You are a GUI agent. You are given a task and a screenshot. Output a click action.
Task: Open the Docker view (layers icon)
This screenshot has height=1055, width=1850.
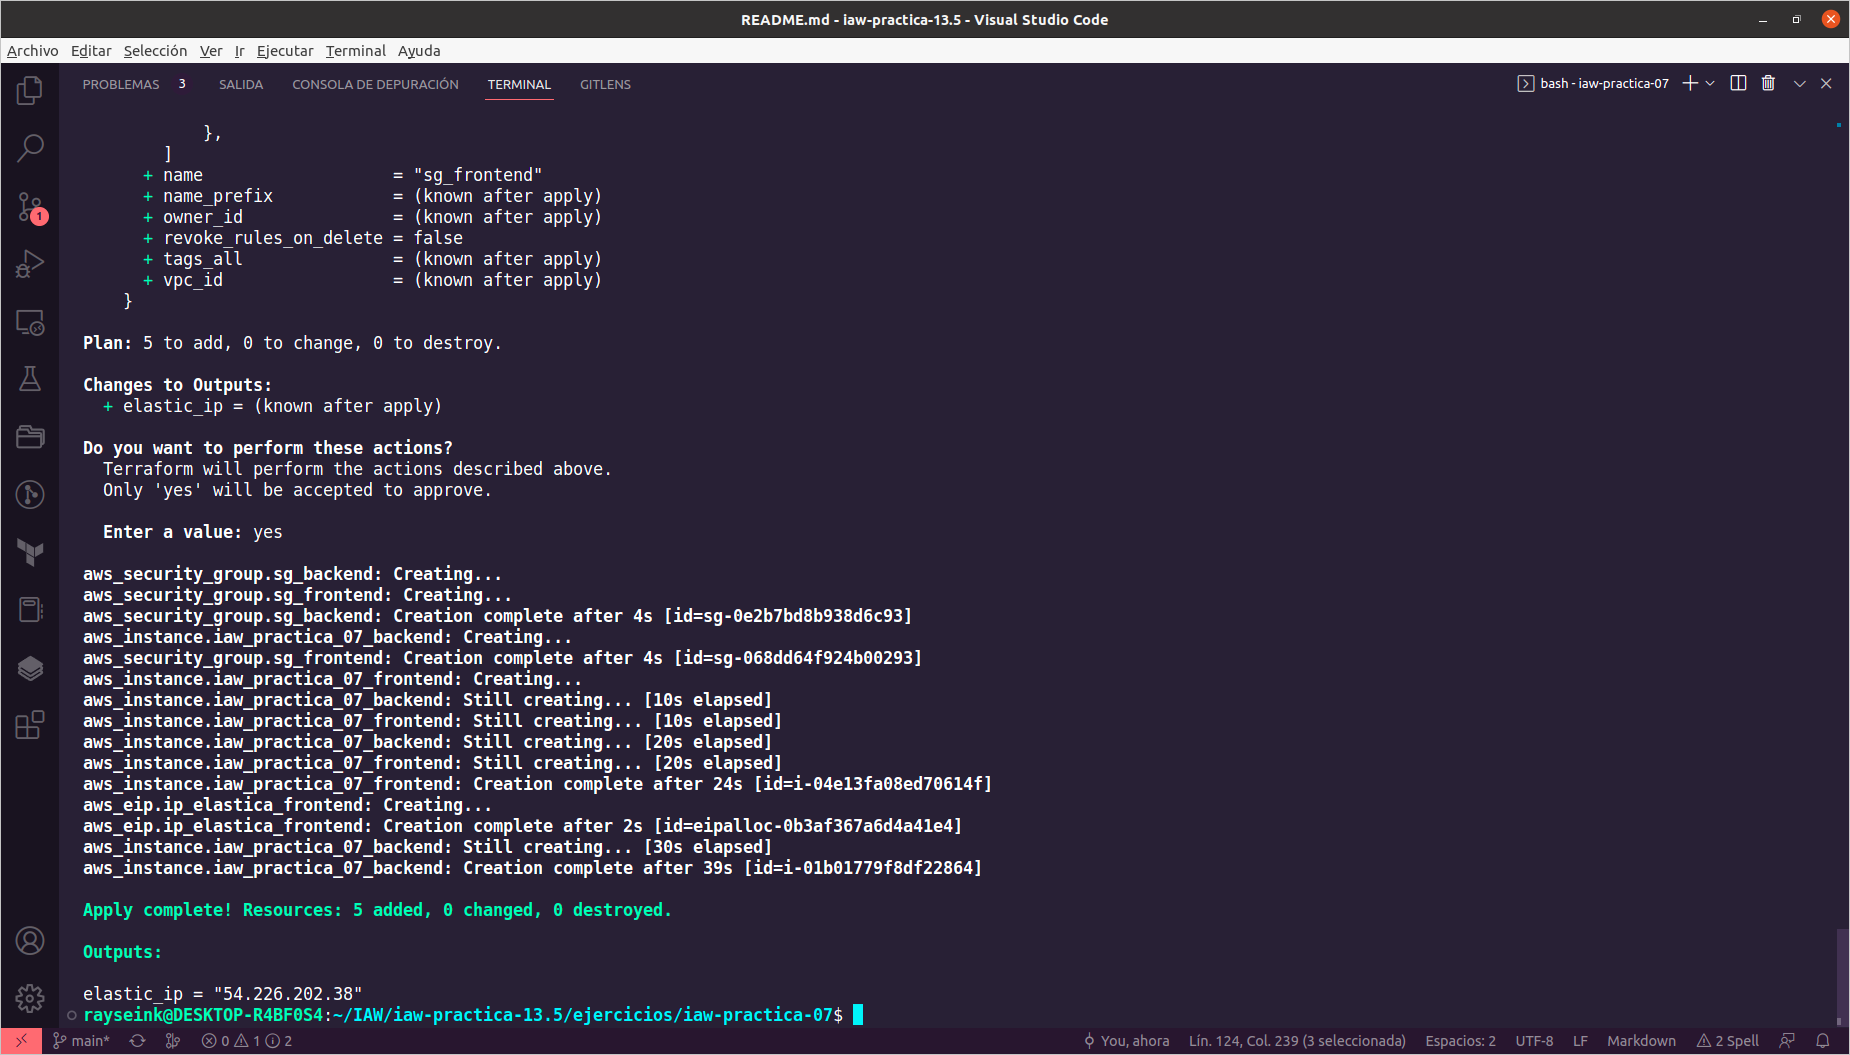30,668
